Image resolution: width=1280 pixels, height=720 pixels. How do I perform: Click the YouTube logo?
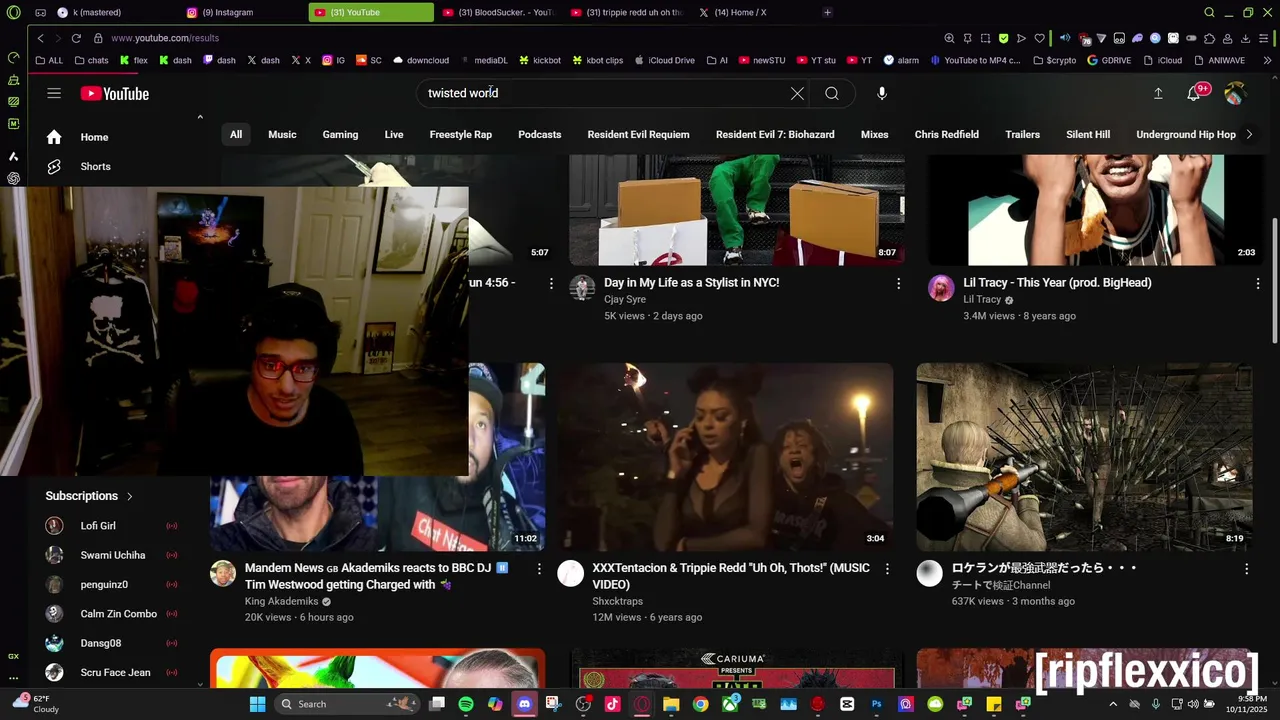(x=115, y=93)
